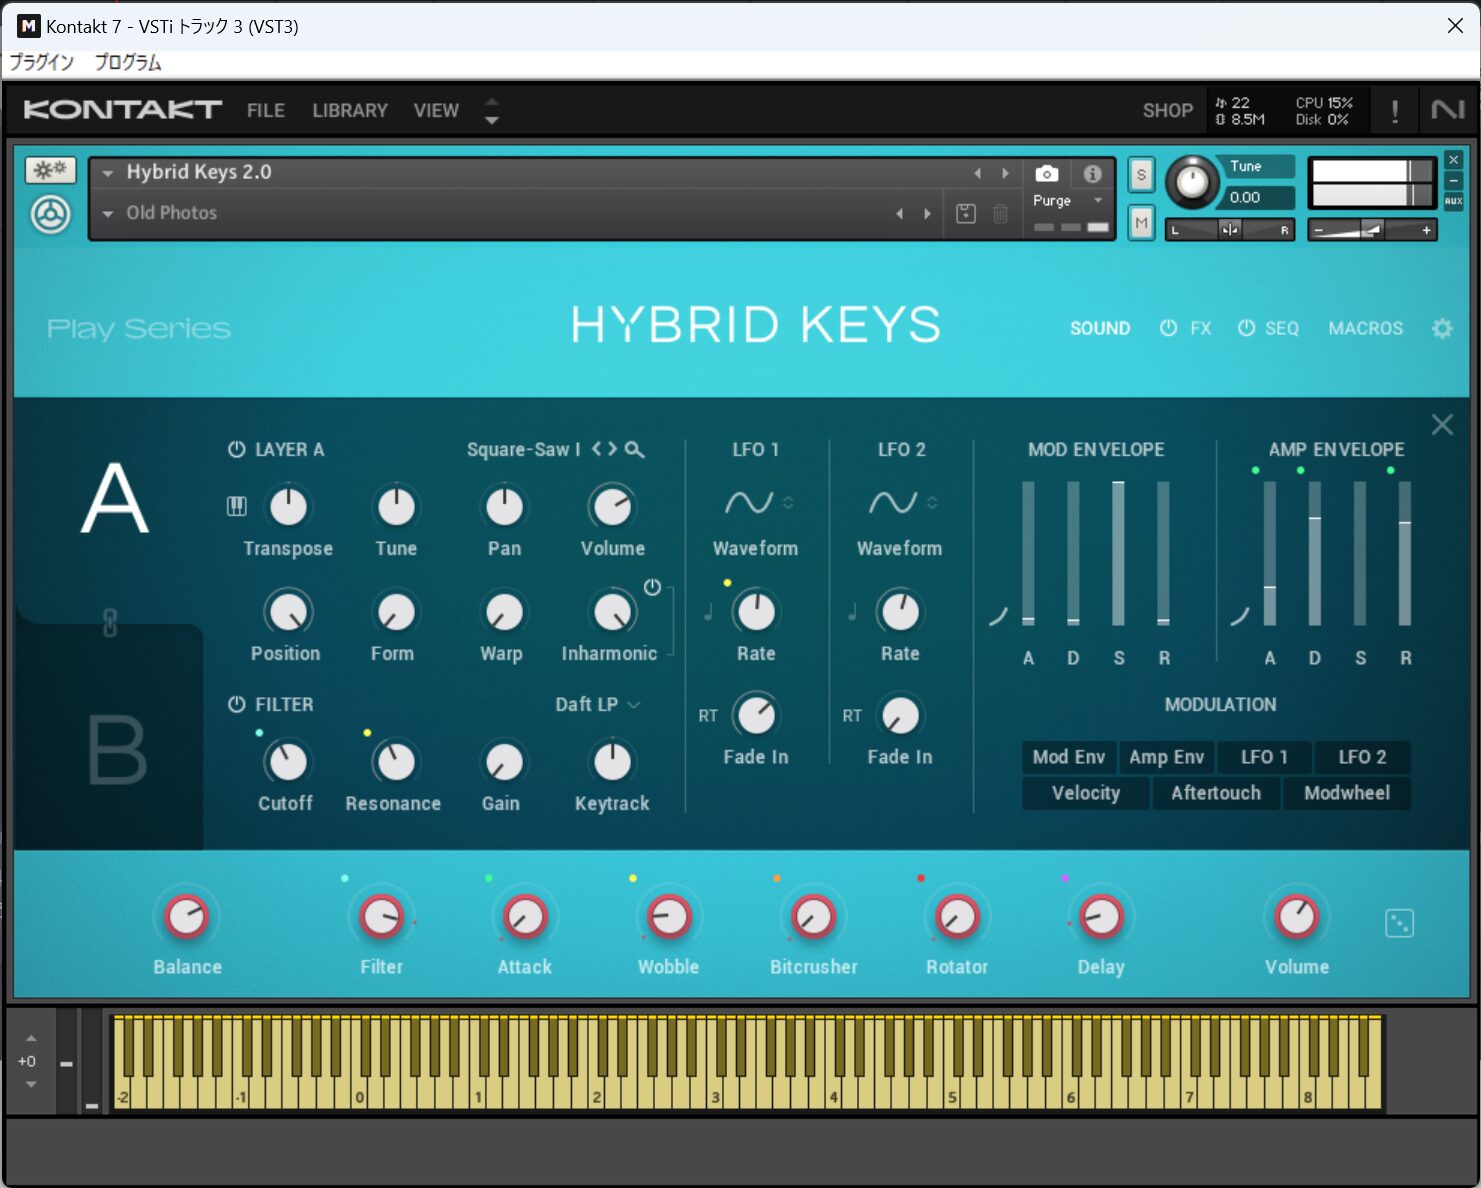The height and width of the screenshot is (1188, 1481).
Task: Change the LFO 2 waveform selector
Action: pos(904,502)
